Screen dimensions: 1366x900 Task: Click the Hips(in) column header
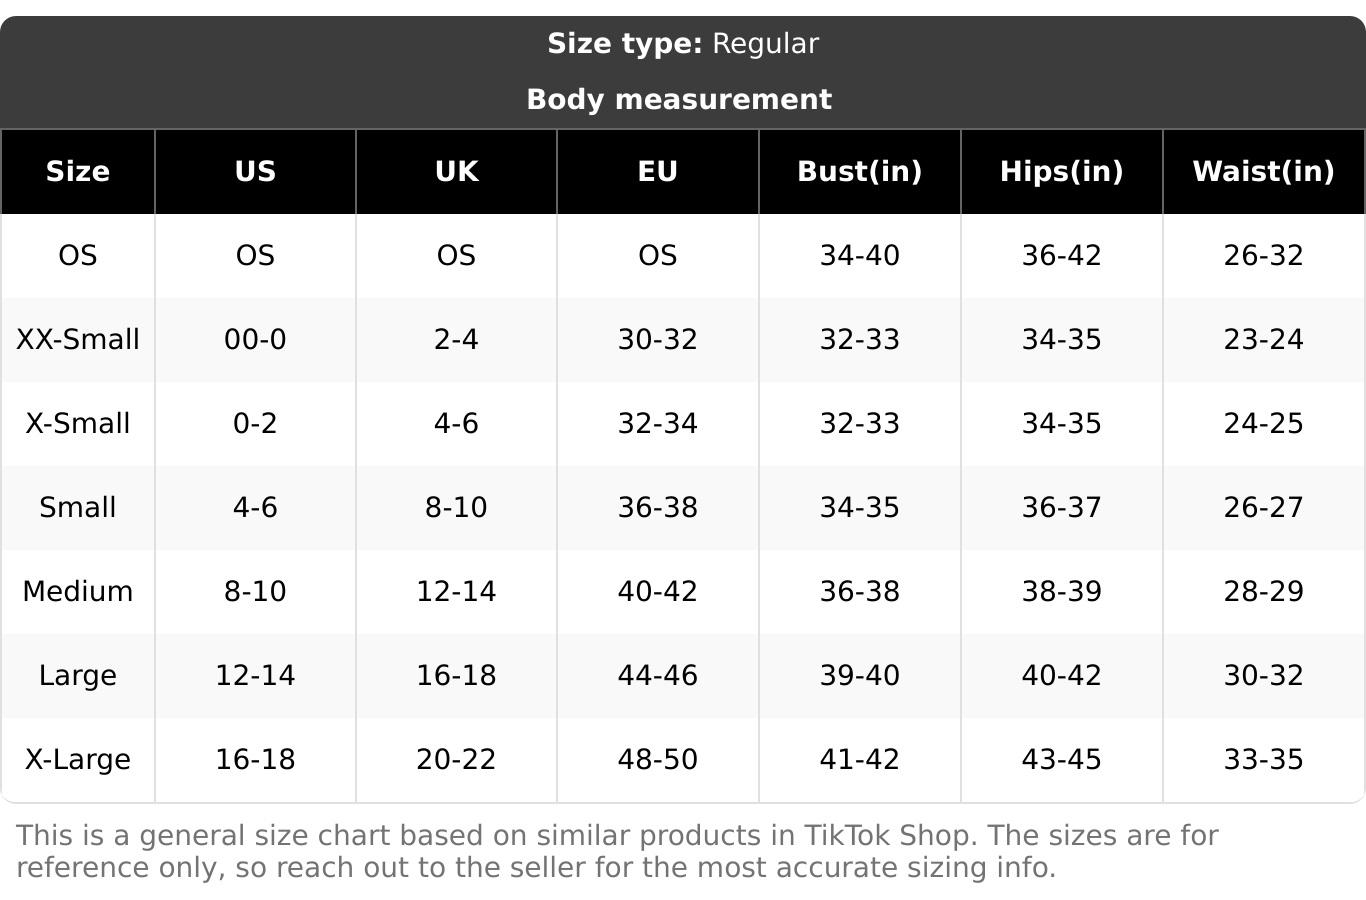pos(1061,171)
